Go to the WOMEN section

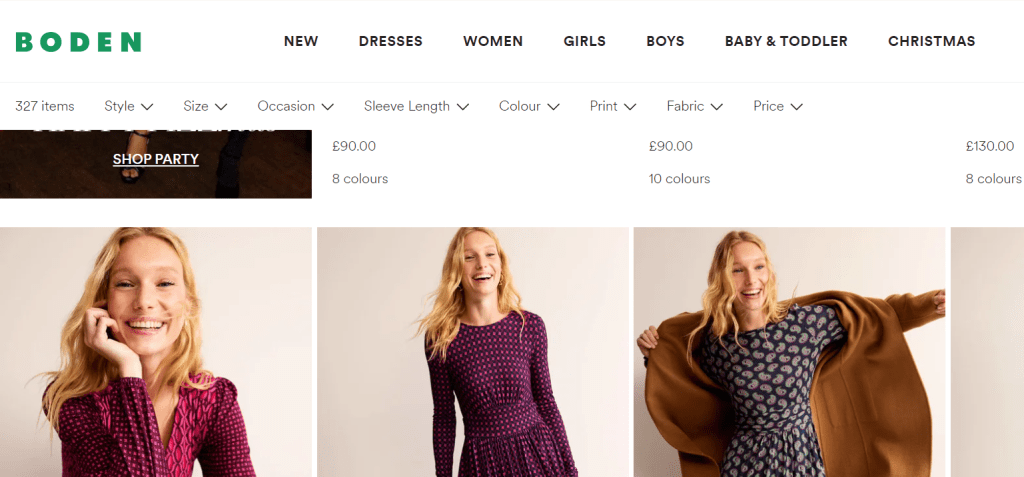(x=493, y=41)
